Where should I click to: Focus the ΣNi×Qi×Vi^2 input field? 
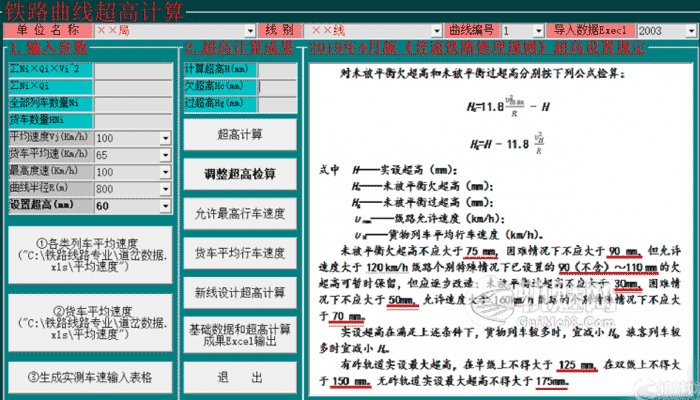click(x=133, y=71)
